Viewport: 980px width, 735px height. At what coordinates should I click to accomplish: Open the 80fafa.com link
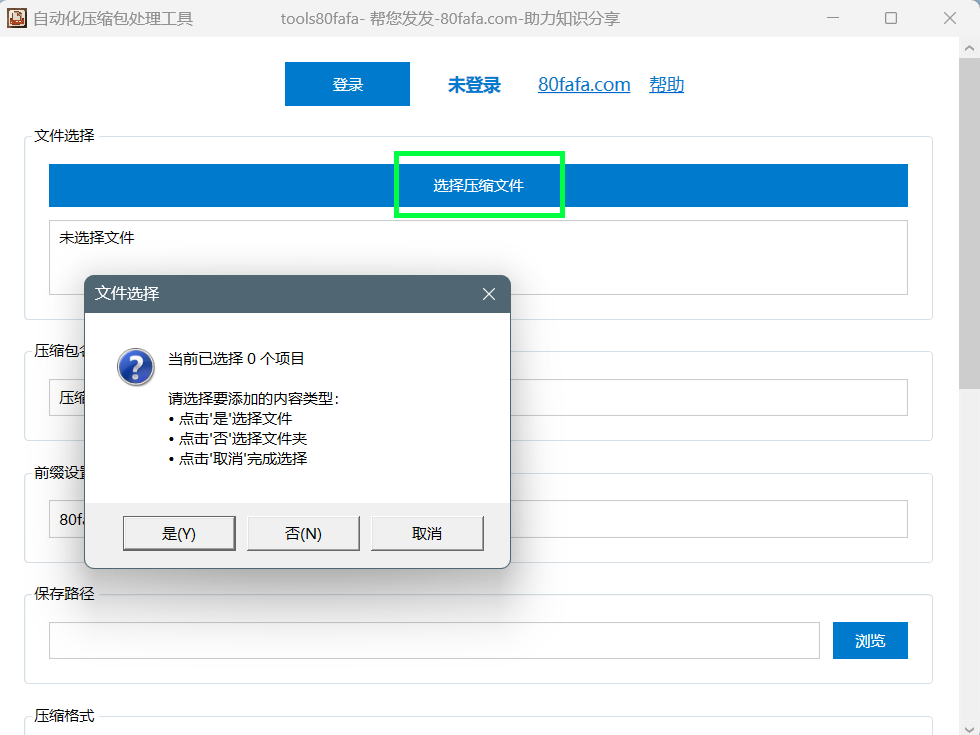(584, 85)
